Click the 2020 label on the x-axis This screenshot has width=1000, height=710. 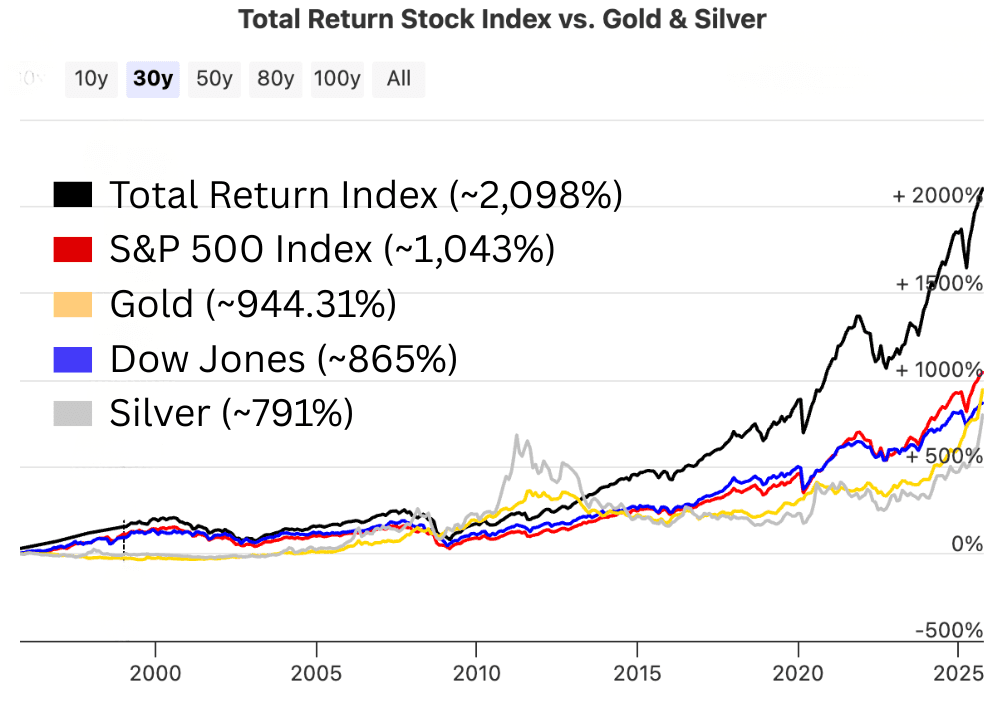click(x=798, y=671)
